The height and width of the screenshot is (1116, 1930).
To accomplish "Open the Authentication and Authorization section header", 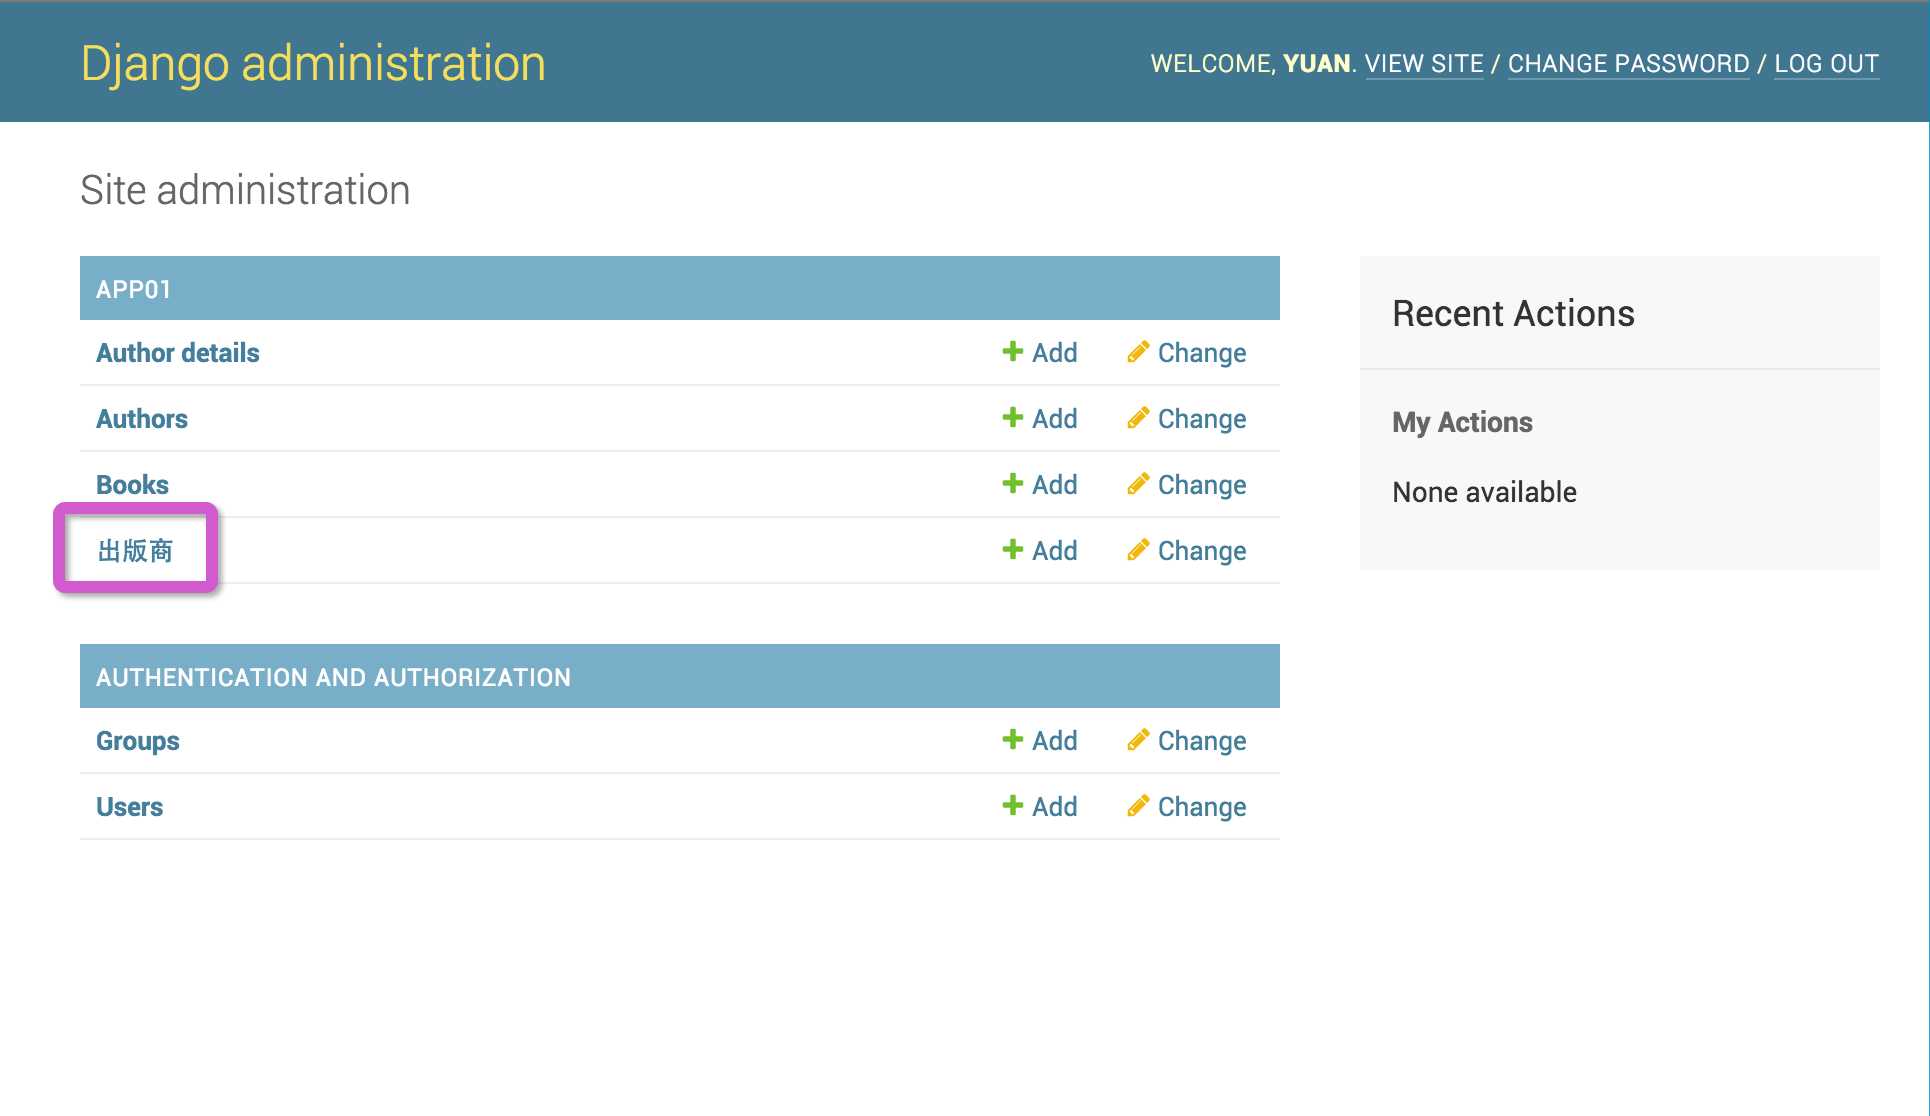I will pos(333,677).
